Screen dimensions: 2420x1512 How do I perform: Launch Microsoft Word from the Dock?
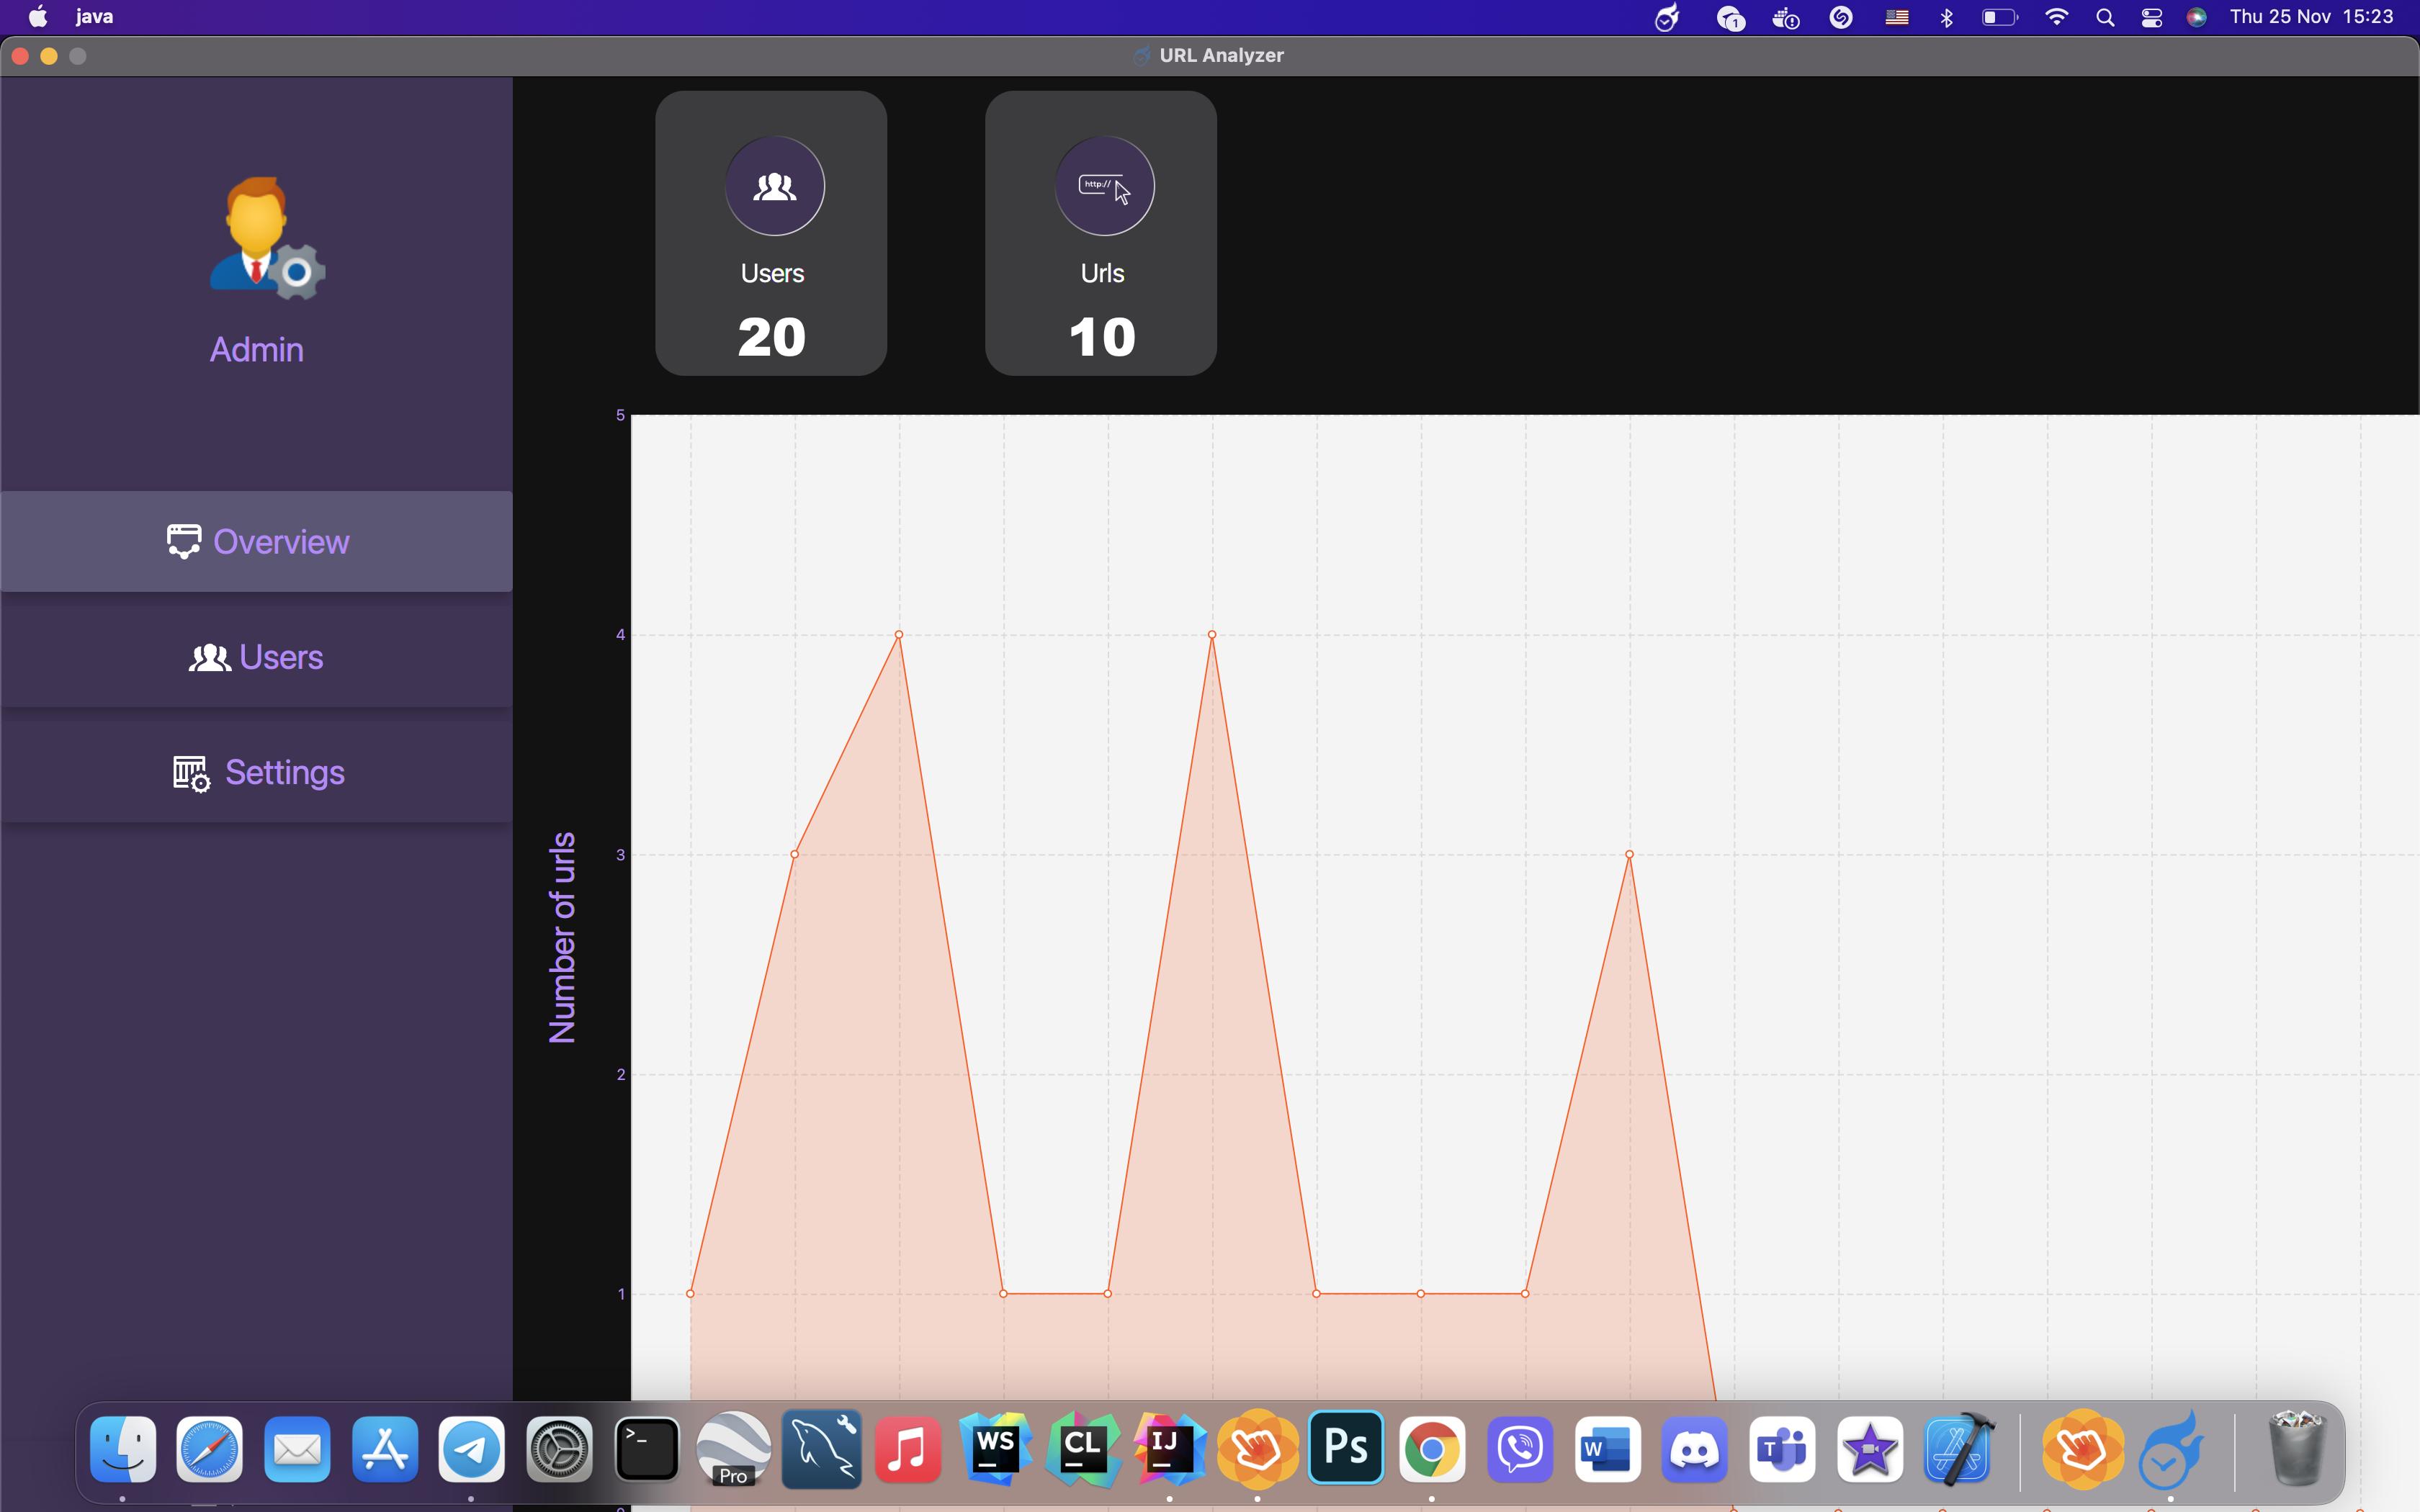click(x=1608, y=1449)
